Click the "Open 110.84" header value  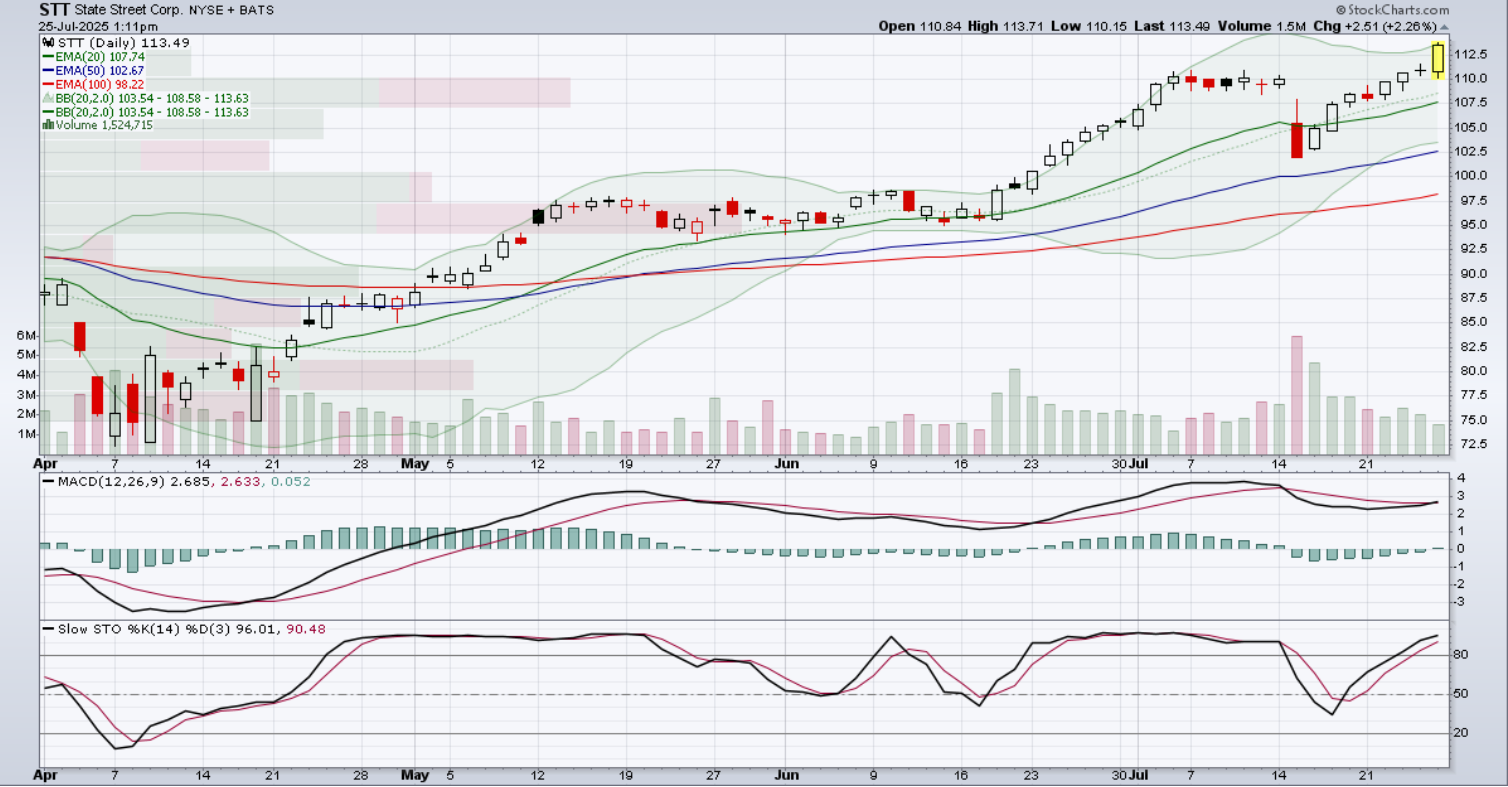tap(920, 26)
